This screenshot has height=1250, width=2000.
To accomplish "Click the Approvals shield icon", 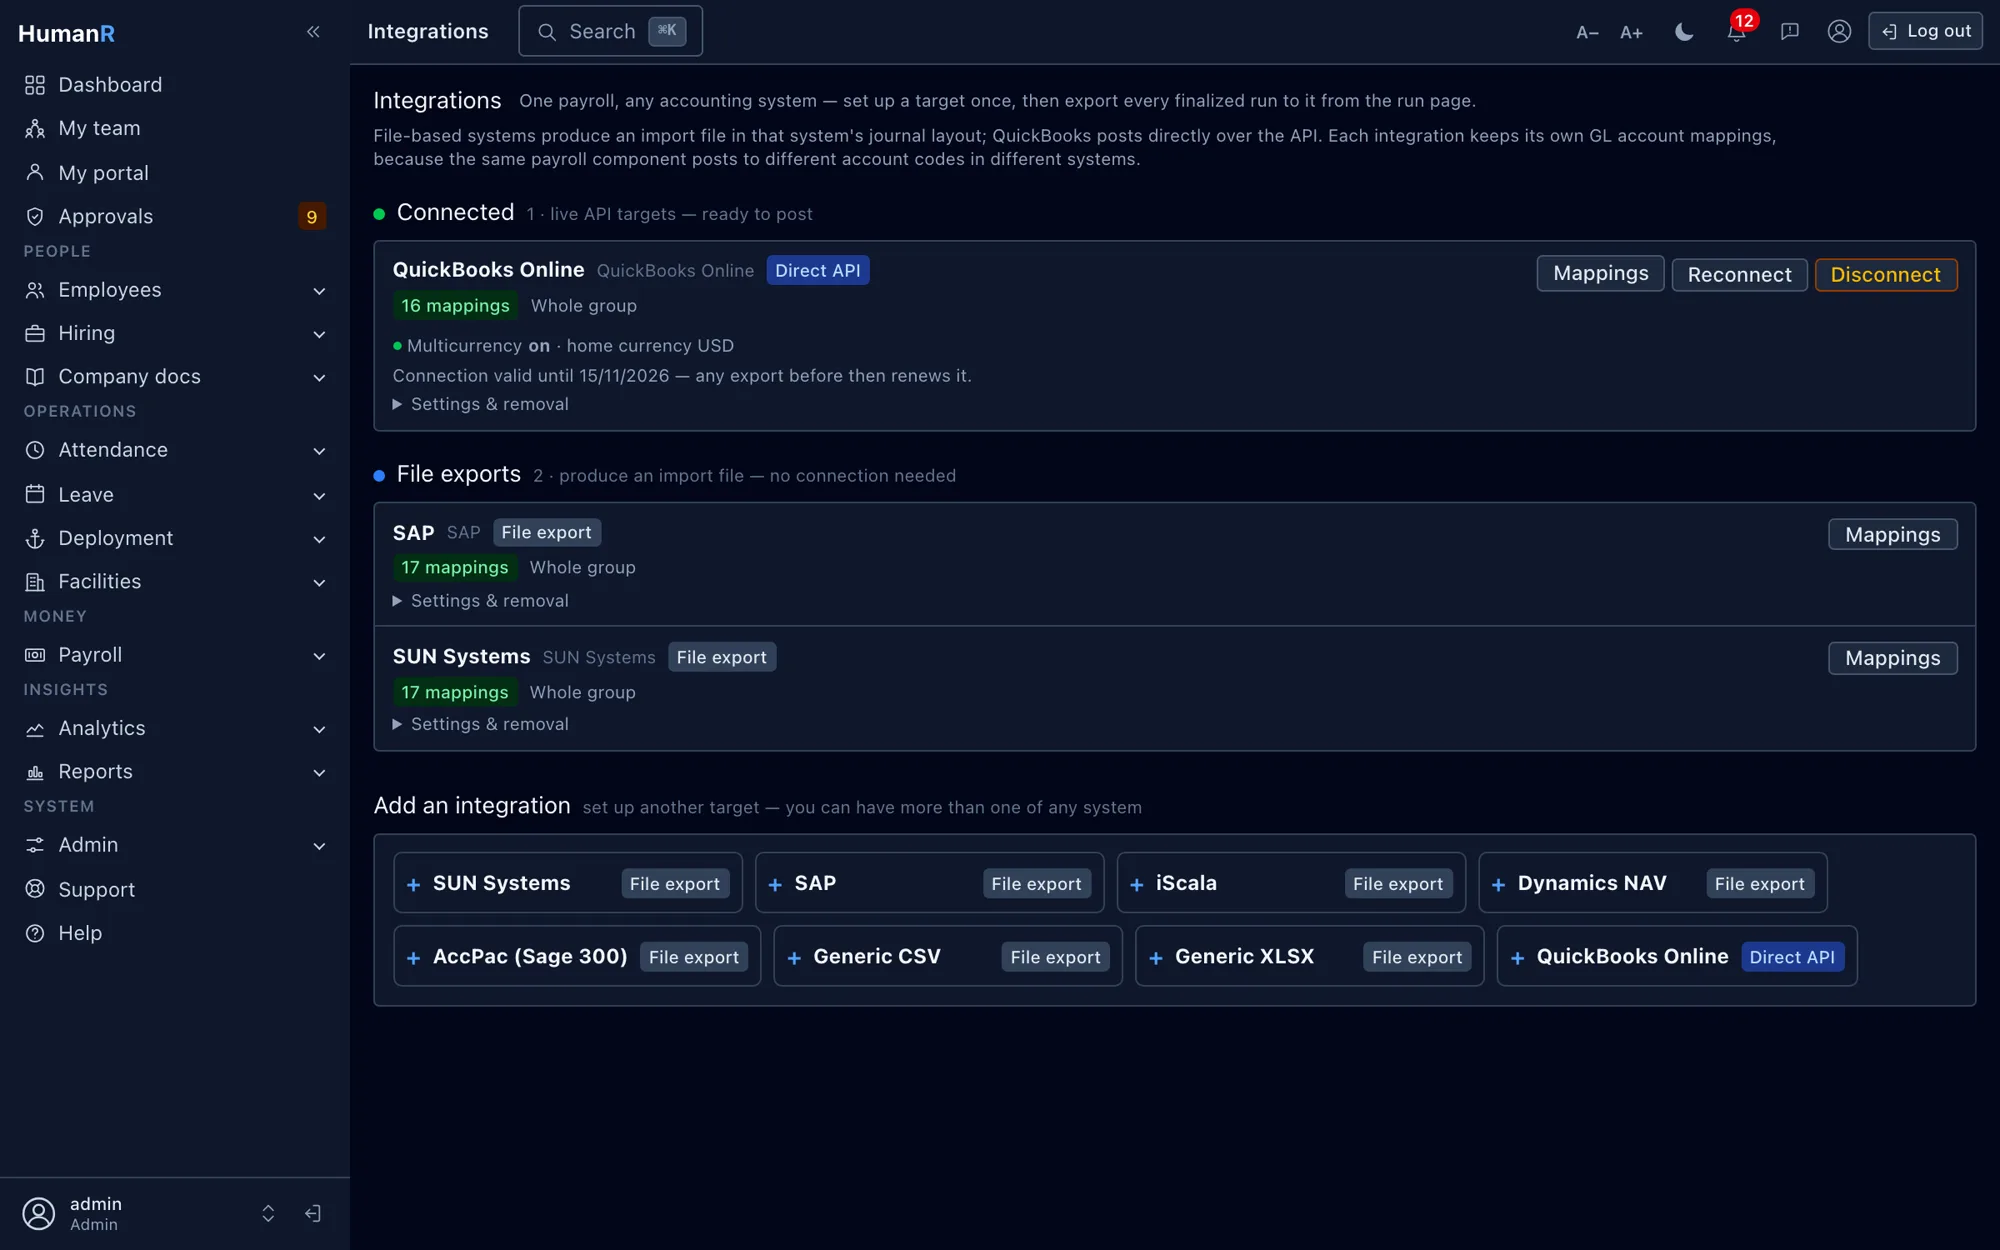I will tap(35, 216).
